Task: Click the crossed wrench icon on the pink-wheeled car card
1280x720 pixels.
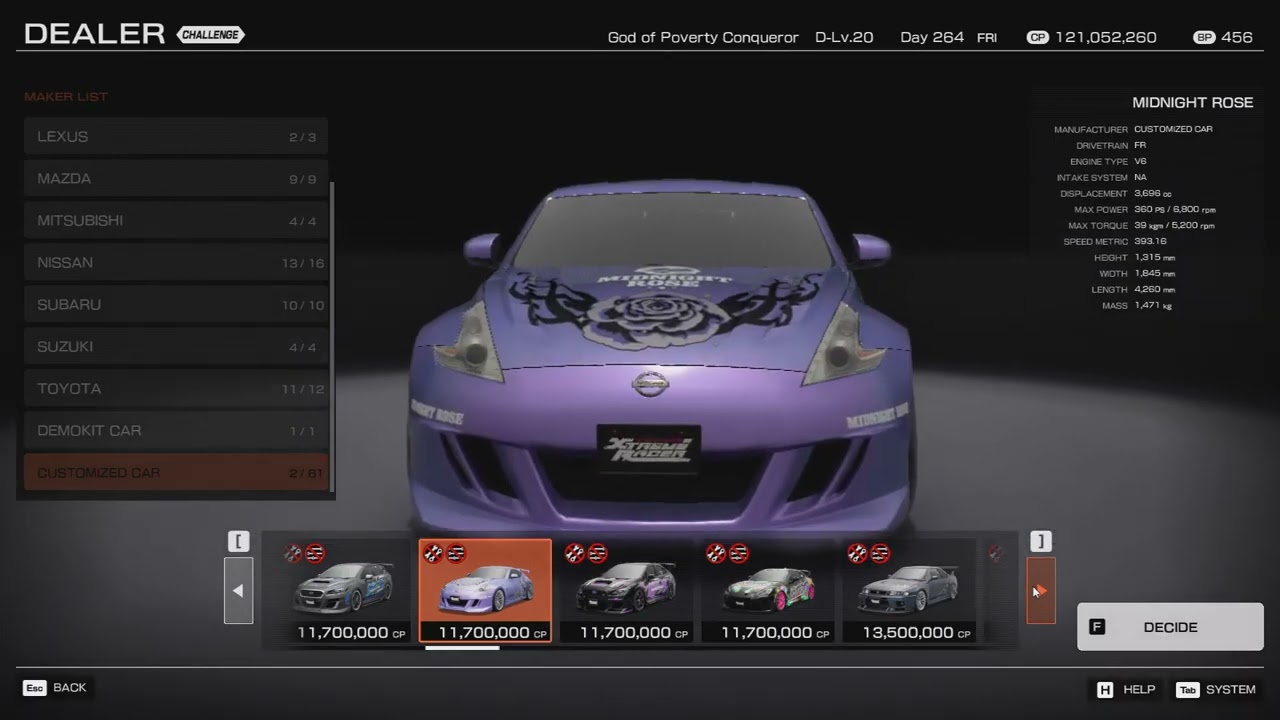Action: 716,553
